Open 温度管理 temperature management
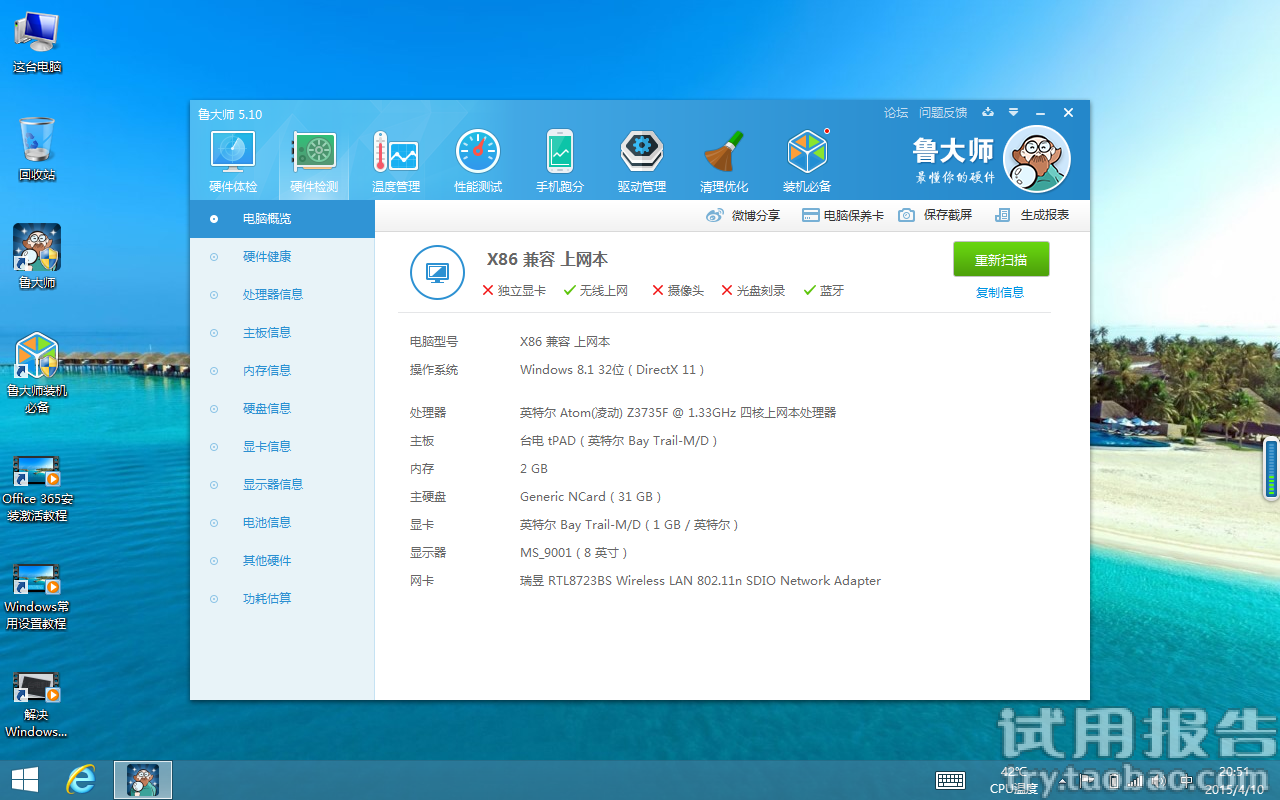This screenshot has width=1280, height=800. pyautogui.click(x=396, y=162)
